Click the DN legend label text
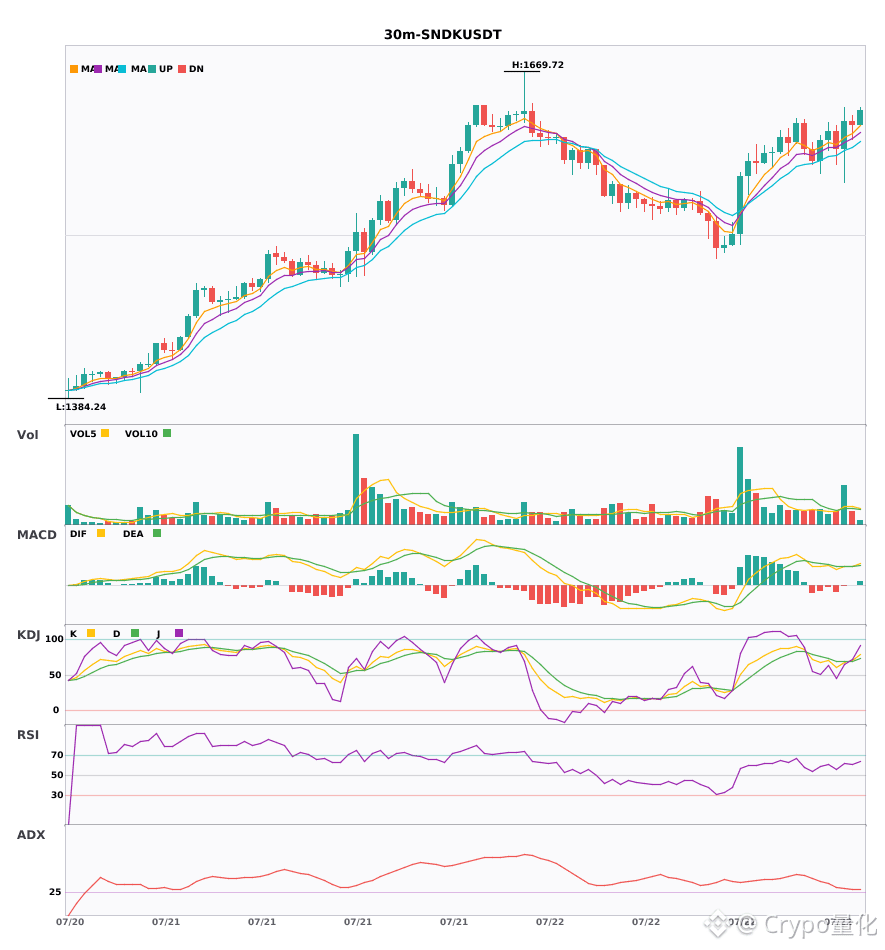885x950 pixels. (196, 69)
